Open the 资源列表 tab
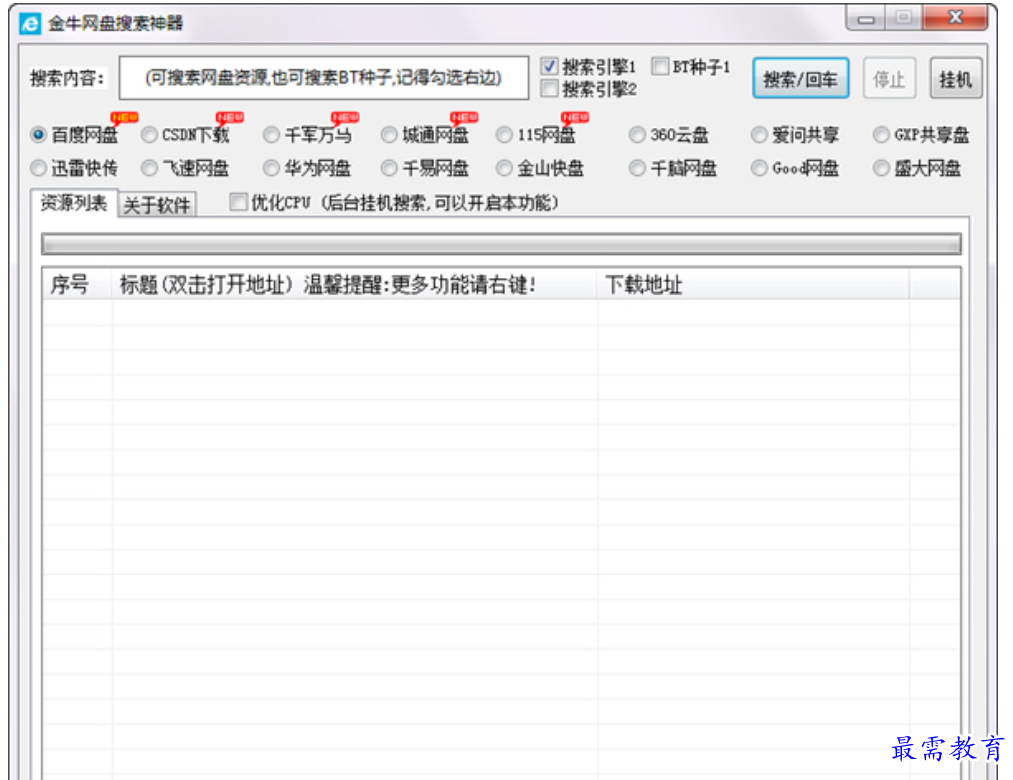This screenshot has width=1013, height=780. point(74,203)
